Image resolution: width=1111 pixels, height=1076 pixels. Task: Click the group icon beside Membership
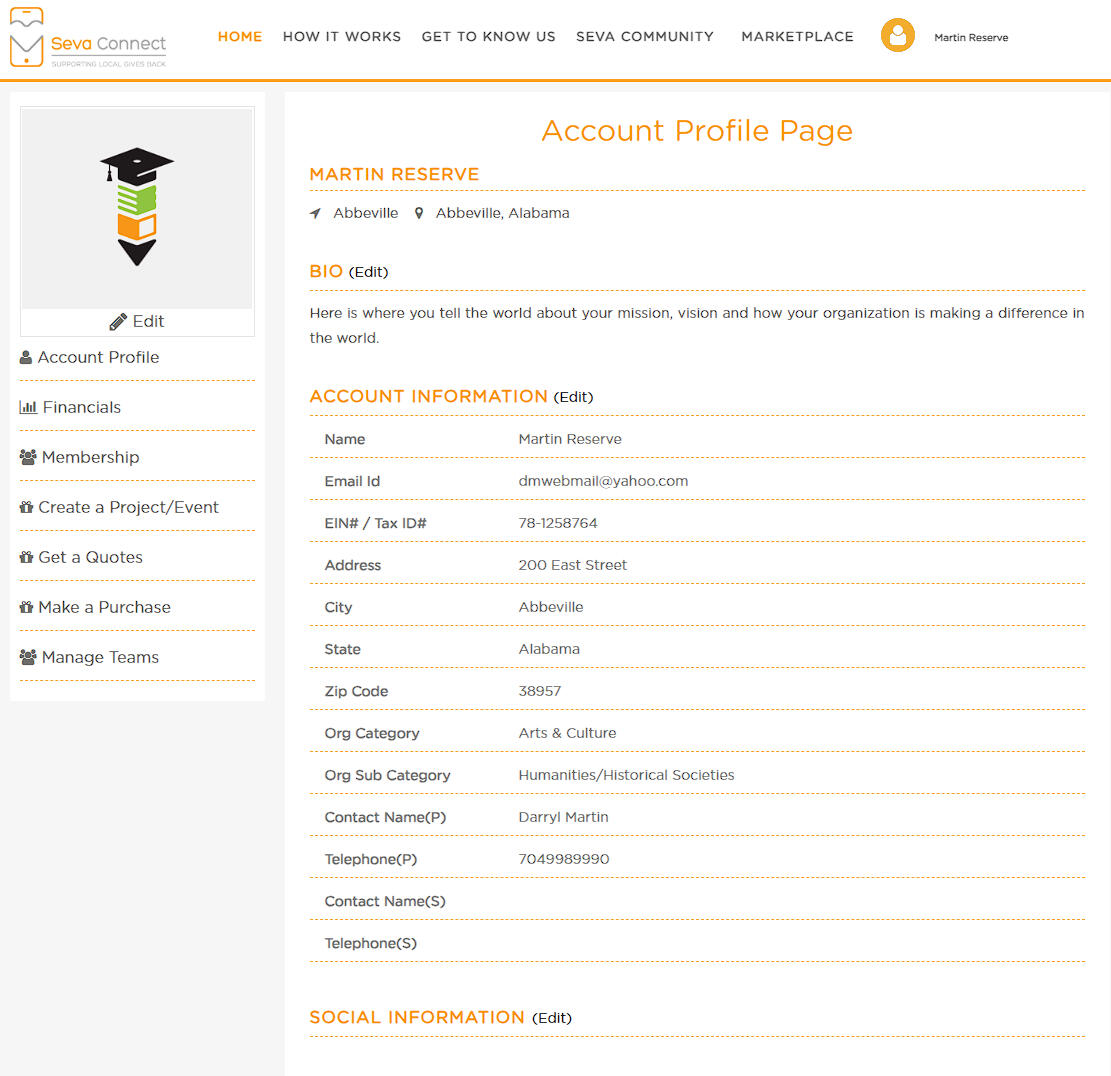click(28, 457)
